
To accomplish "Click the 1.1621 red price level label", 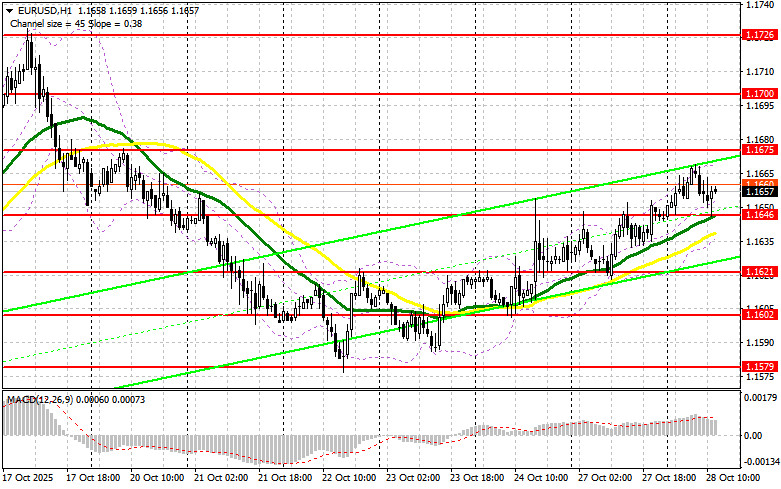I will pyautogui.click(x=760, y=271).
